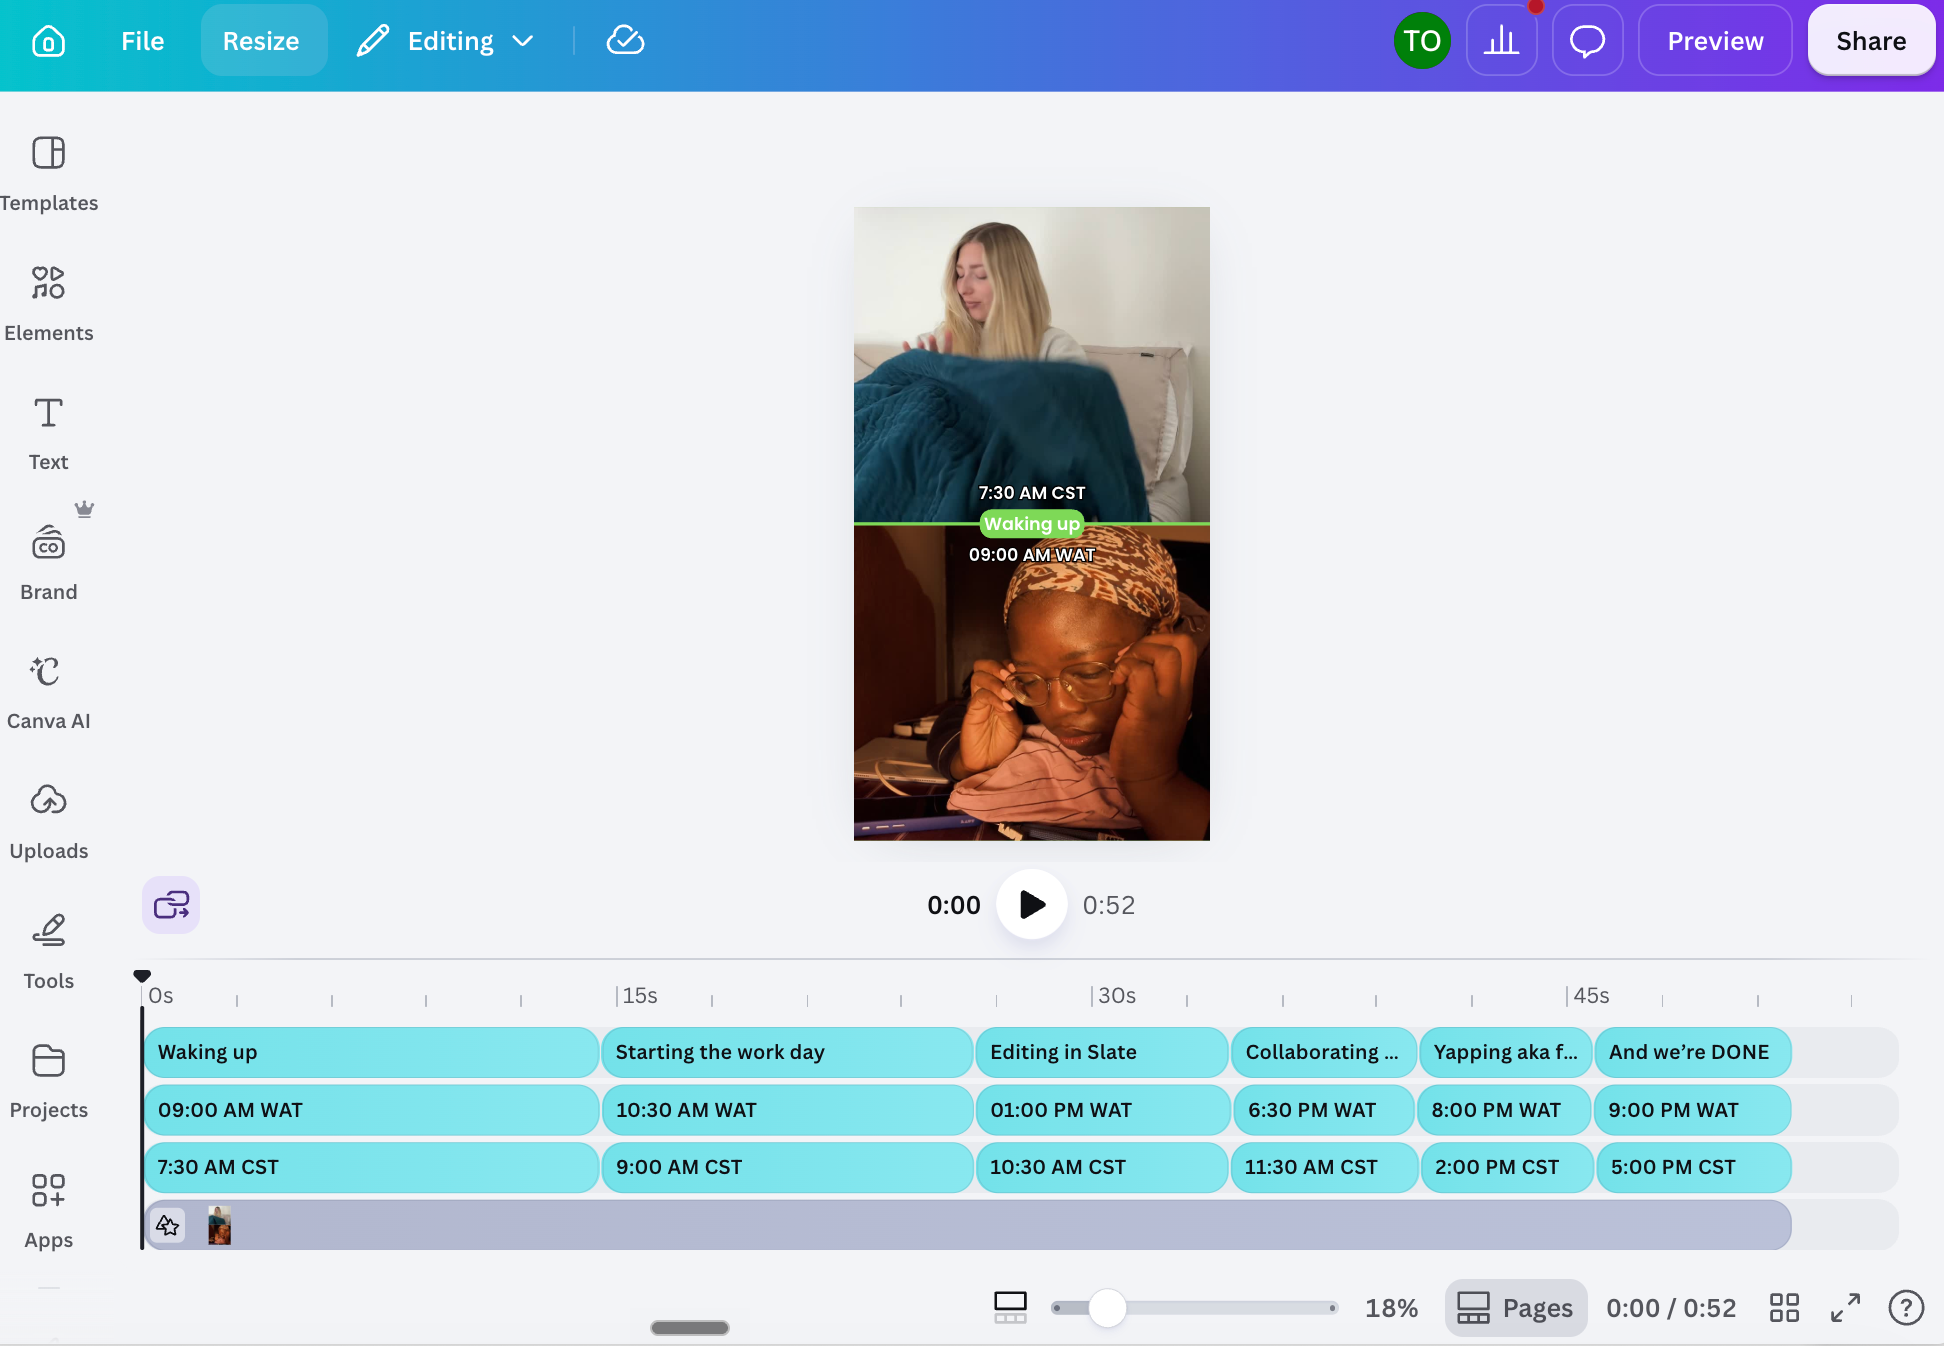
Task: Play the video from 0:00
Action: (x=1032, y=905)
